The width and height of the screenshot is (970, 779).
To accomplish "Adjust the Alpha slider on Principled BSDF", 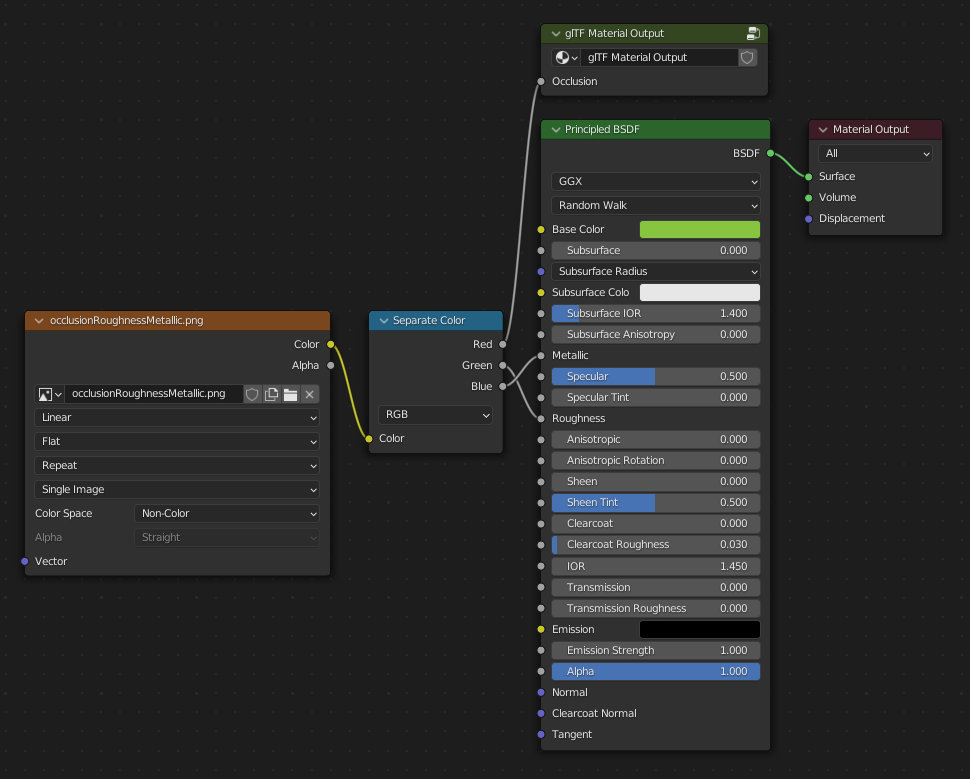I will point(655,671).
